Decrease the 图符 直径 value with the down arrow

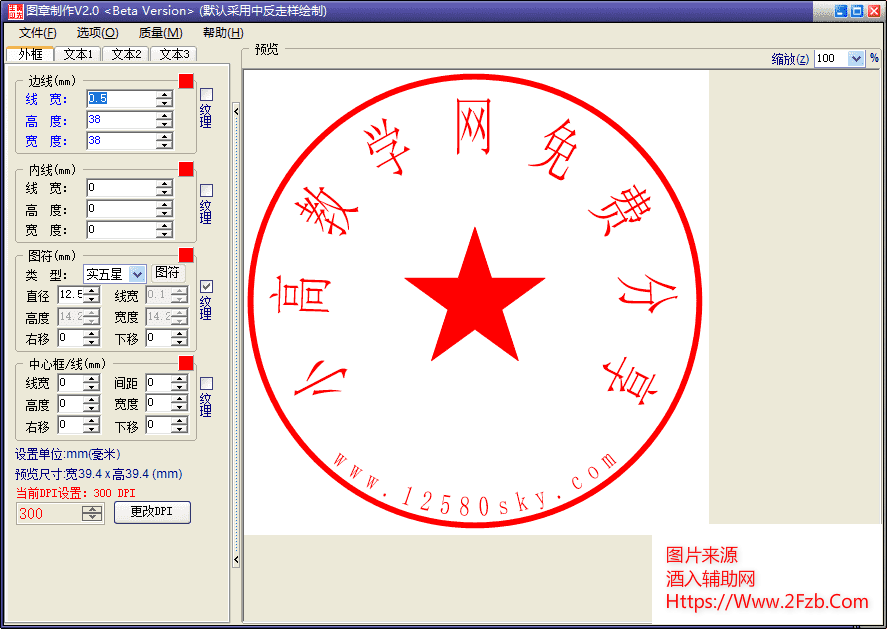tap(92, 299)
